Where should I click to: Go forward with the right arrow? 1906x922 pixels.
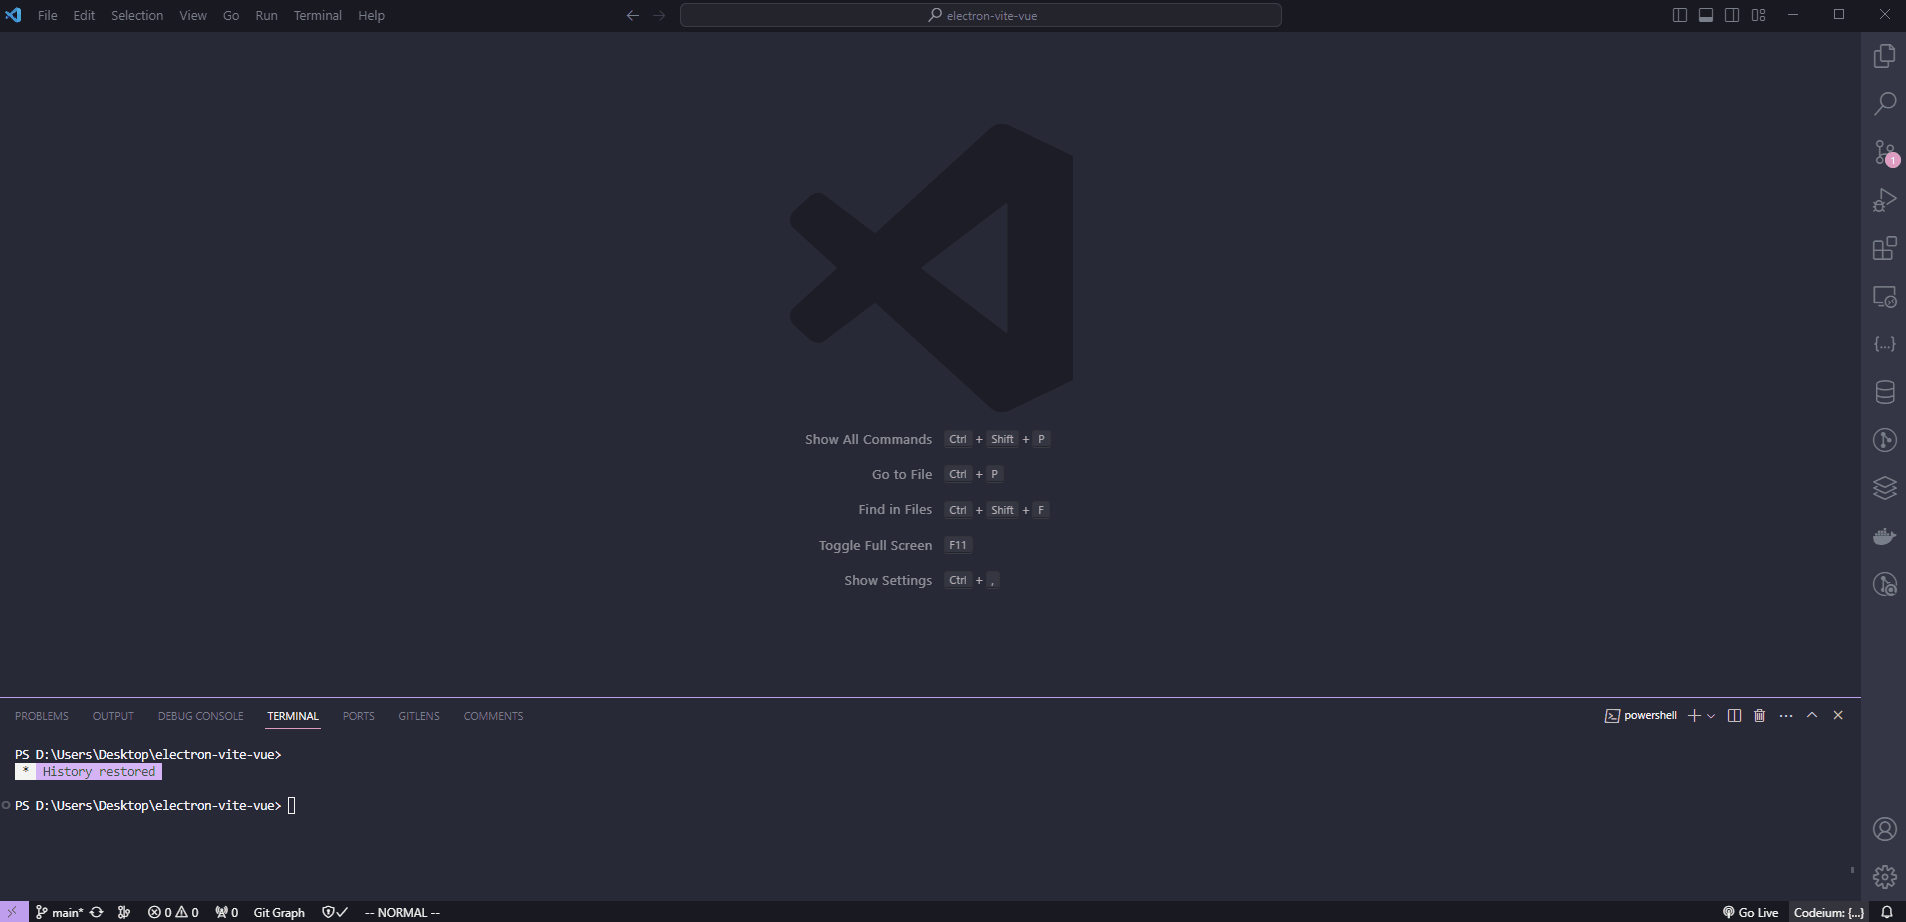[659, 15]
